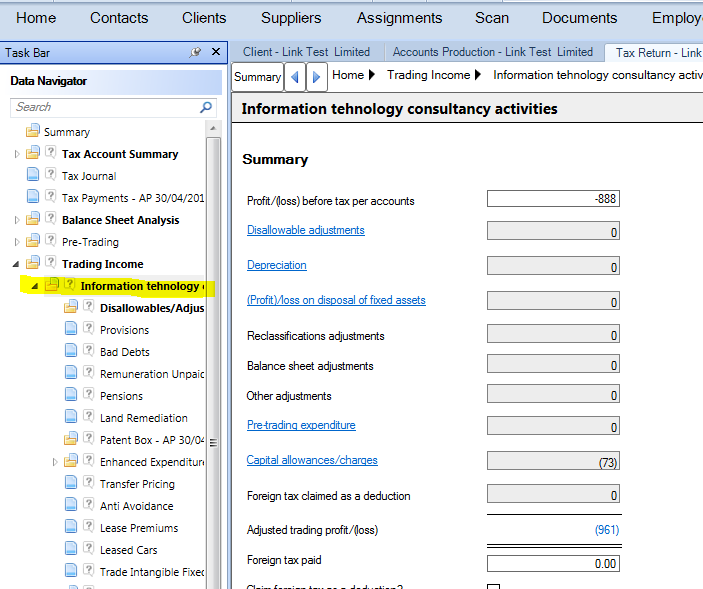The image size is (703, 589).
Task: Click the Balance Sheet Analysis folder icon
Action: pyautogui.click(x=32, y=218)
